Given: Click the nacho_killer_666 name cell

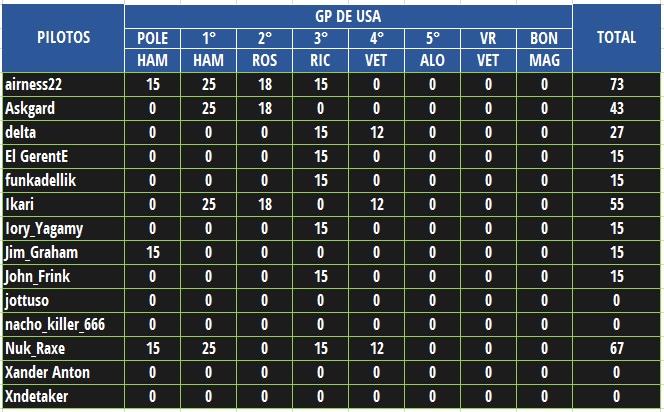Looking at the screenshot, I should [x=63, y=324].
